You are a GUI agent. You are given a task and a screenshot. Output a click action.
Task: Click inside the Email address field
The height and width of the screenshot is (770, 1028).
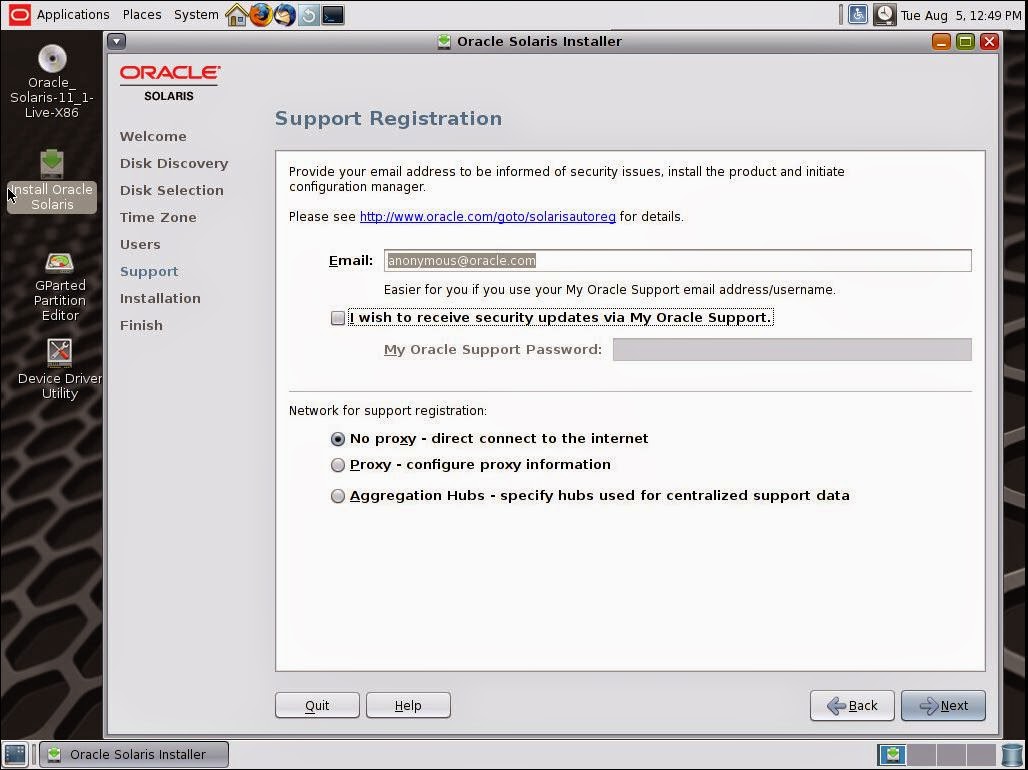point(676,260)
